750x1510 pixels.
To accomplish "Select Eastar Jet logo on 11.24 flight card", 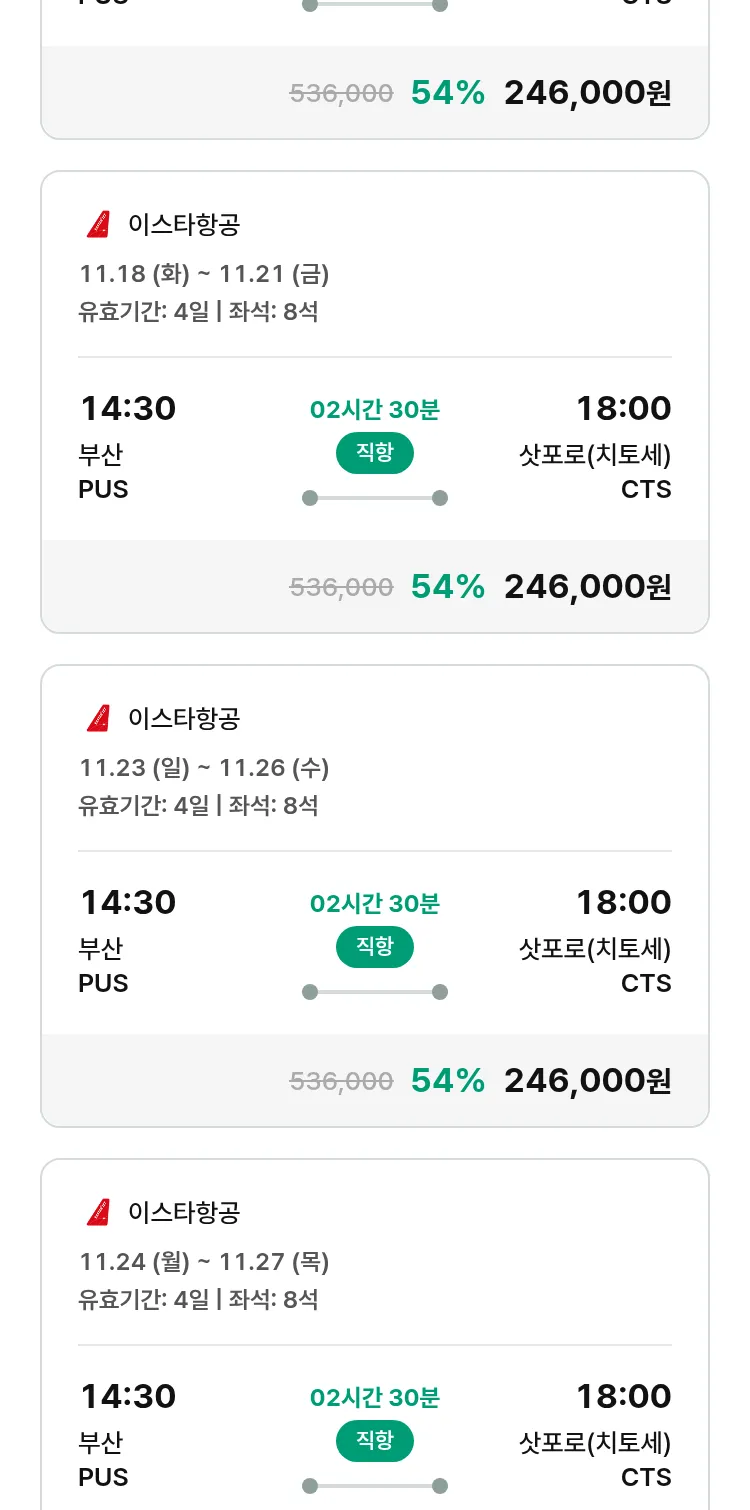I will coord(98,1213).
